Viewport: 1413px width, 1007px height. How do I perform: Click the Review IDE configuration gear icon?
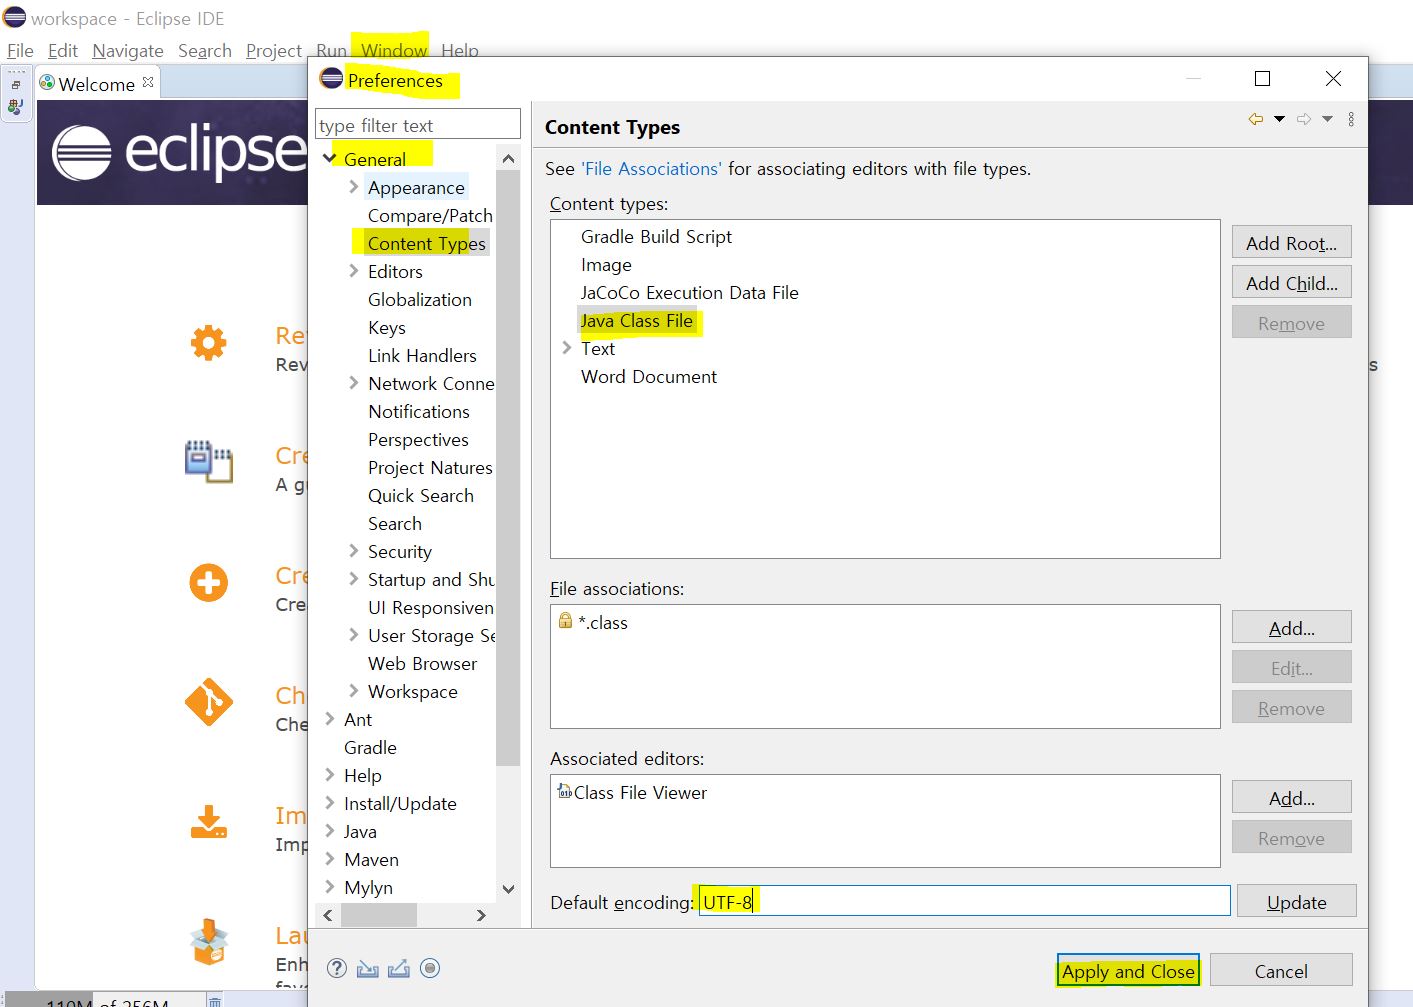tap(208, 343)
